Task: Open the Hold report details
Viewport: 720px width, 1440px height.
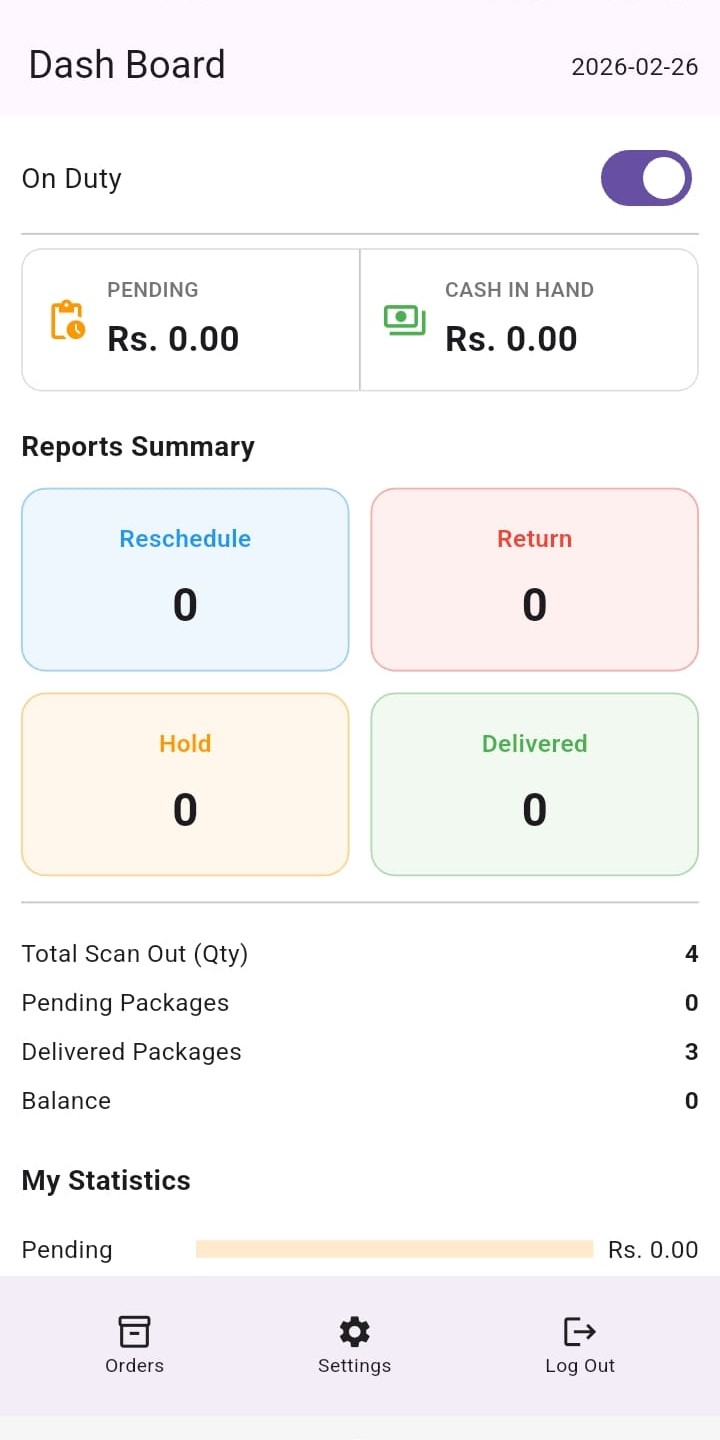Action: 185,783
